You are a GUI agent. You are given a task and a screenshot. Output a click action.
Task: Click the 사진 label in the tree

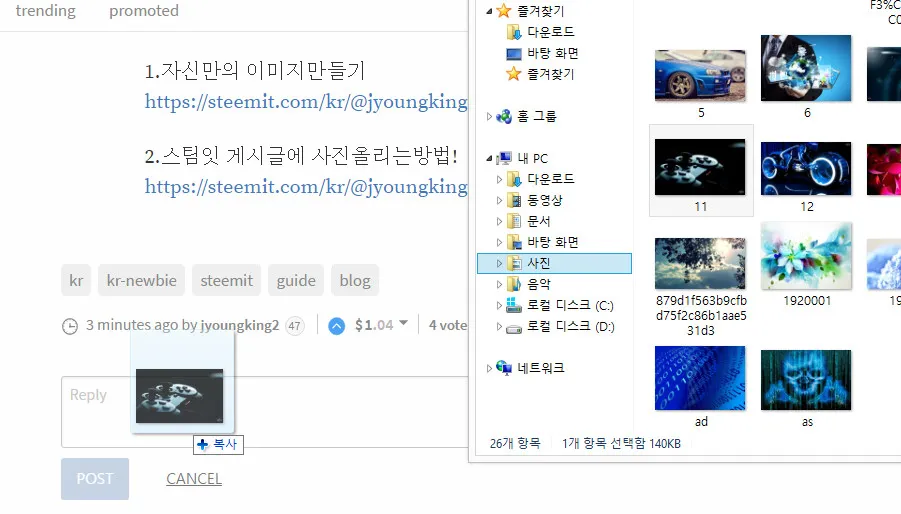coord(538,263)
